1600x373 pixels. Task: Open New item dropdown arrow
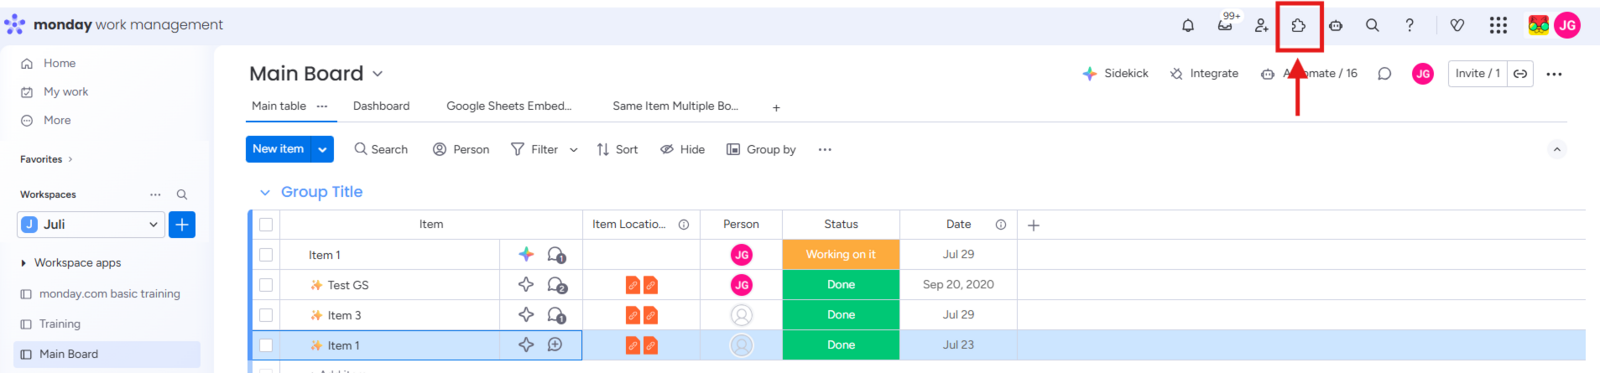coord(322,149)
